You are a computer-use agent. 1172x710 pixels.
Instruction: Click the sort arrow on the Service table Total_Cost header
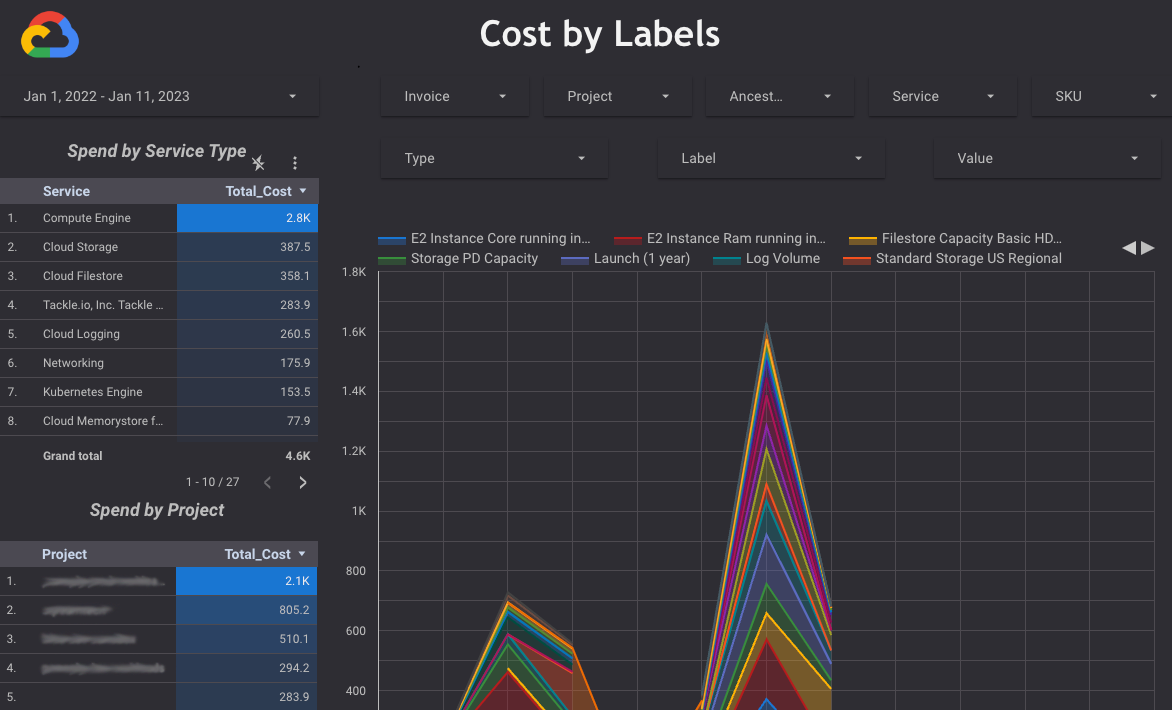304,191
